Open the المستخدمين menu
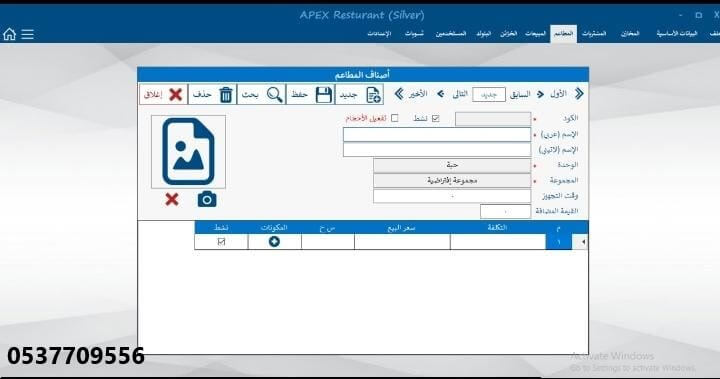The height and width of the screenshot is (379, 720). coord(451,34)
